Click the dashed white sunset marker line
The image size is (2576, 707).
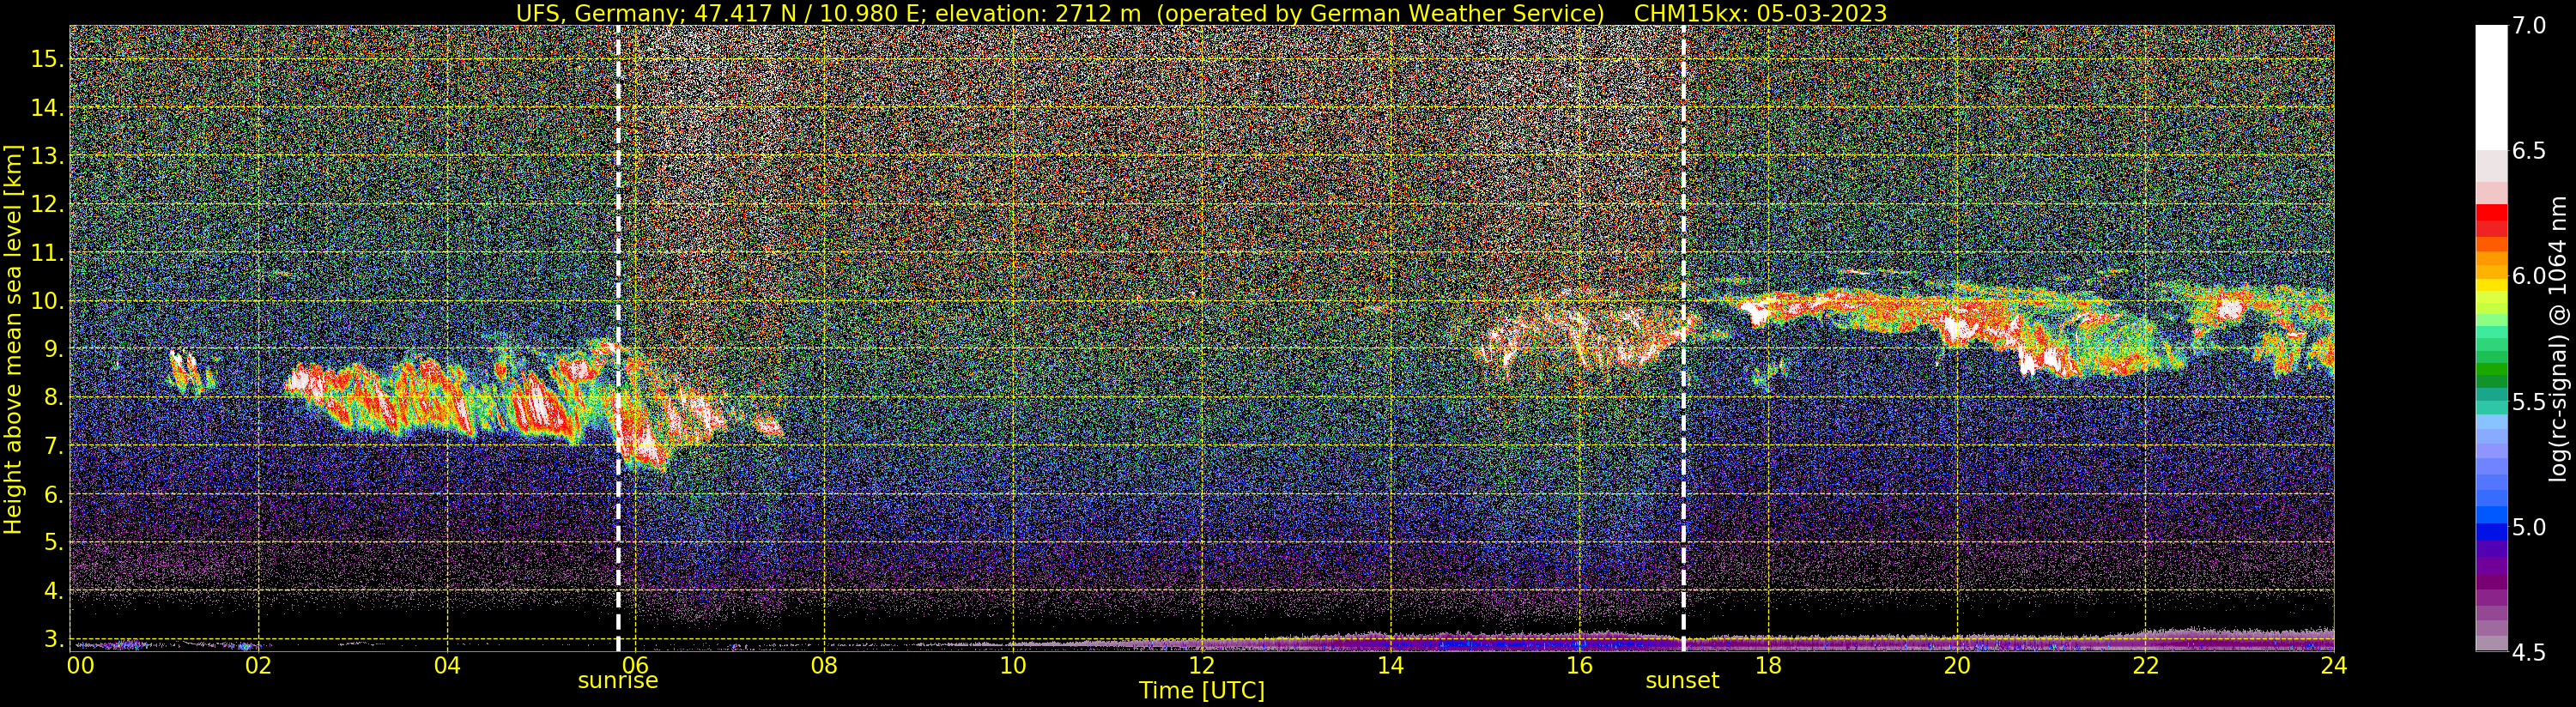pos(1684,338)
